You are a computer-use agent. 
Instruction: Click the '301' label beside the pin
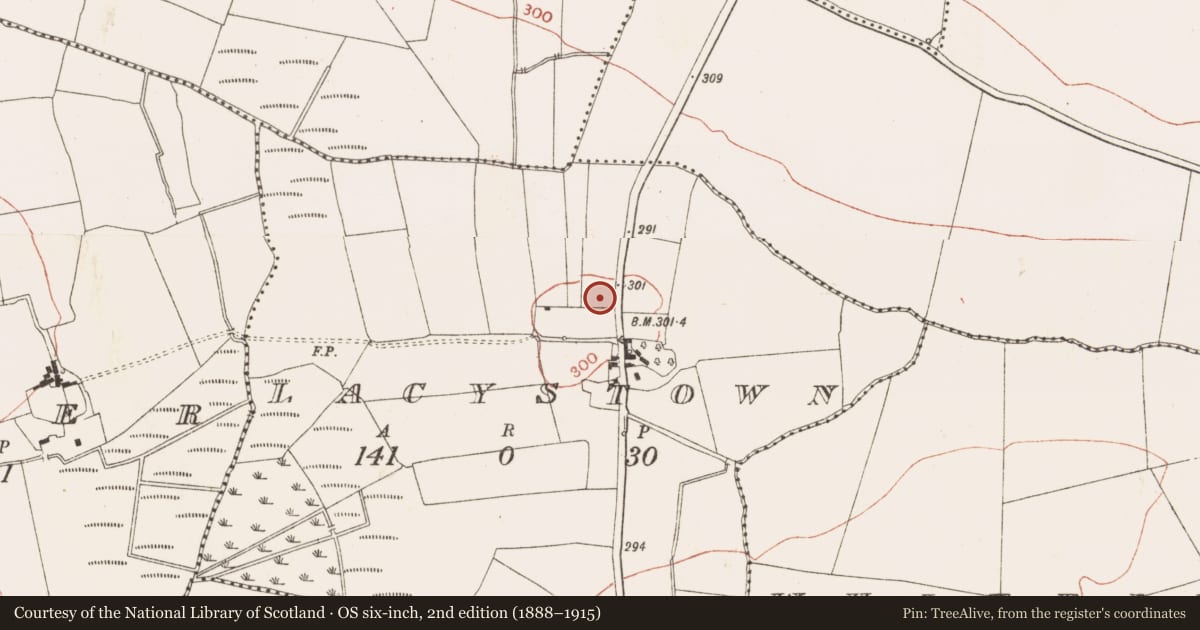pyautogui.click(x=638, y=285)
